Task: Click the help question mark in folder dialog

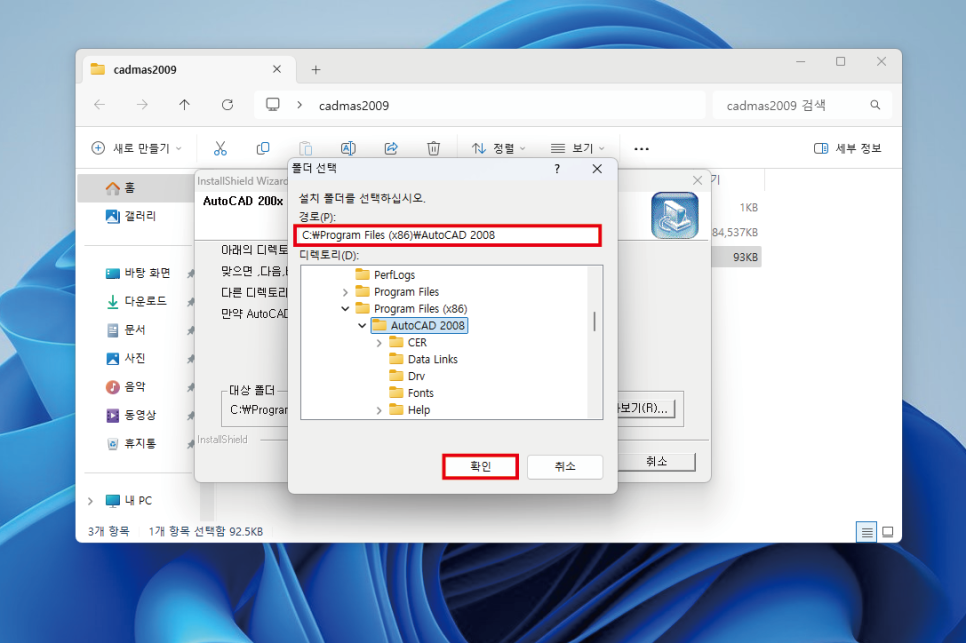Action: pos(557,169)
